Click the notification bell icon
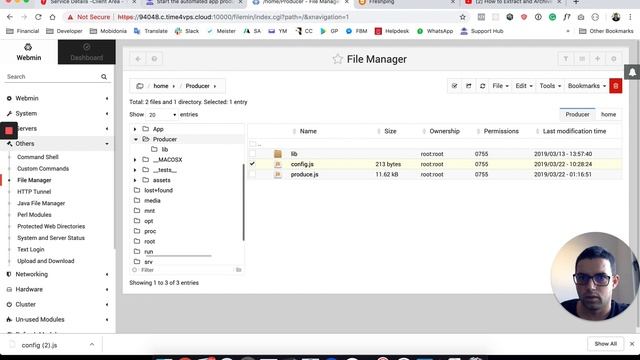 click(632, 73)
